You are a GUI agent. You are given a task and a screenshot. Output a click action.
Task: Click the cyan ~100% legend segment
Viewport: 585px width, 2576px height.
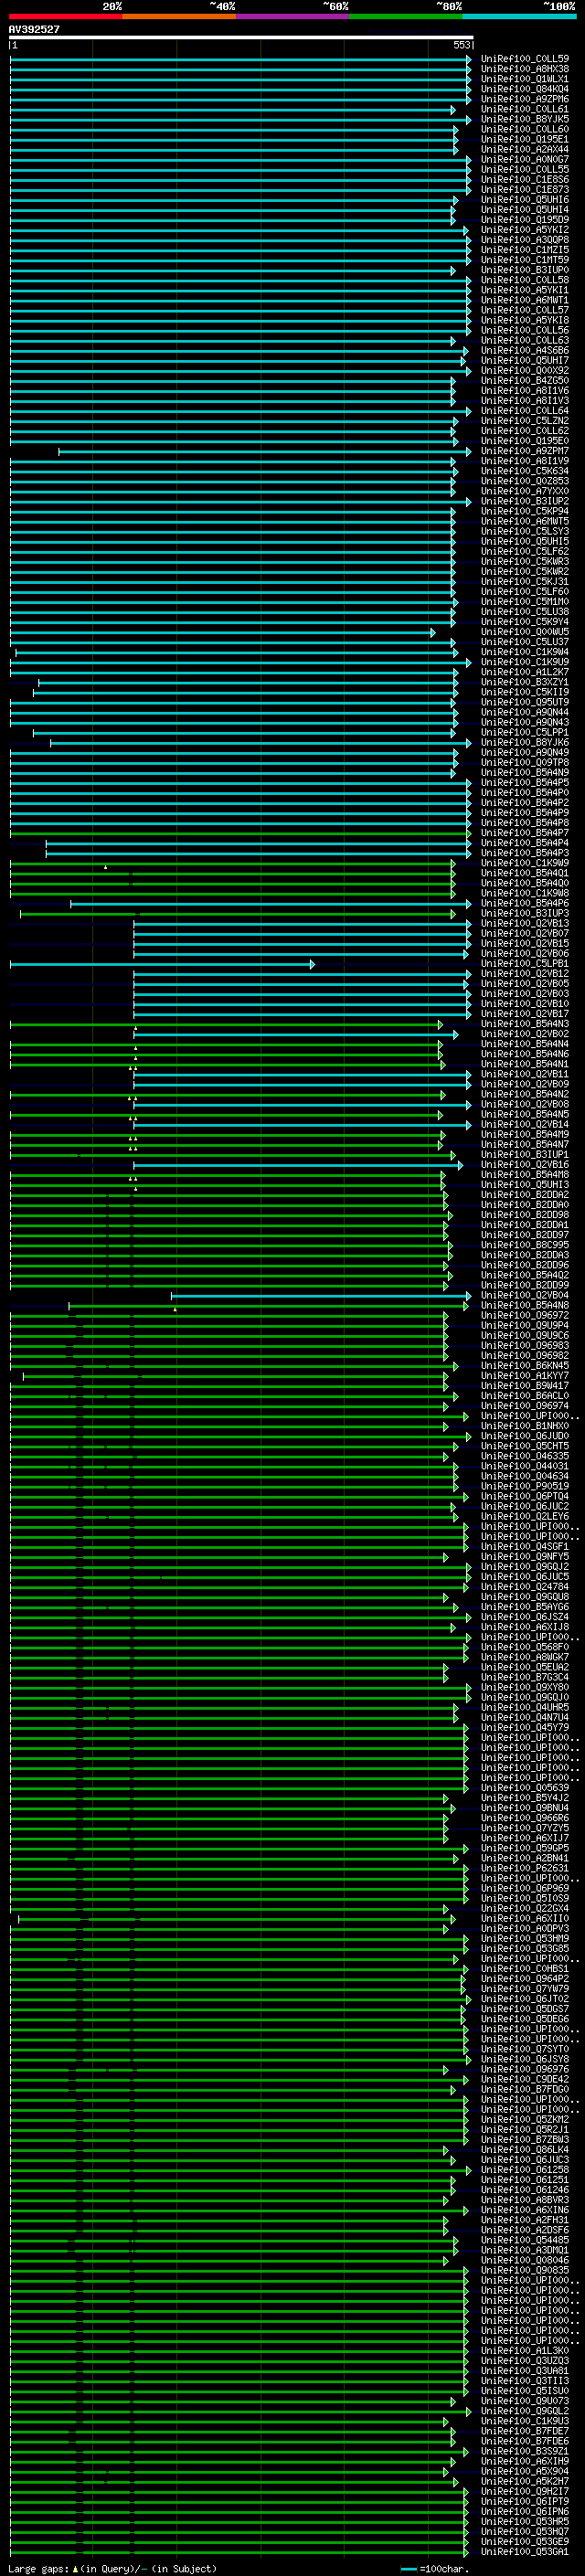click(x=519, y=16)
